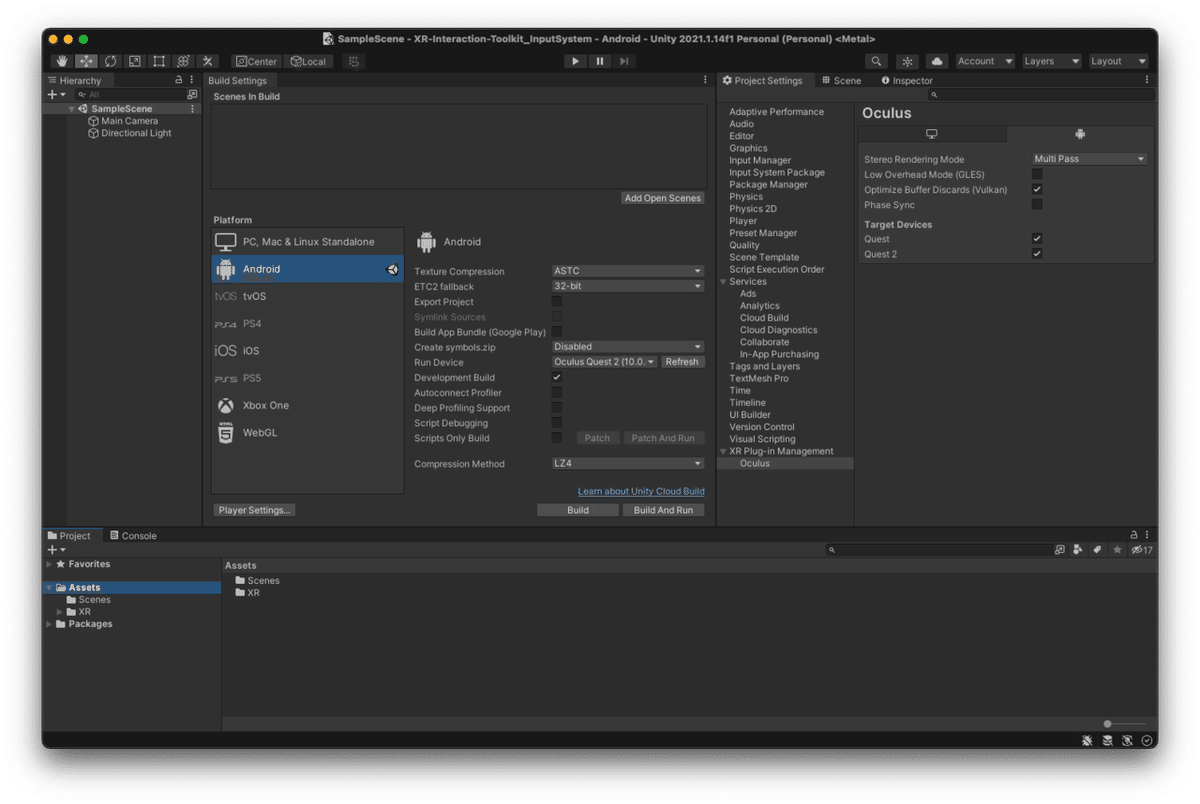The image size is (1200, 804).
Task: Select the Scale tool
Action: pyautogui.click(x=134, y=61)
